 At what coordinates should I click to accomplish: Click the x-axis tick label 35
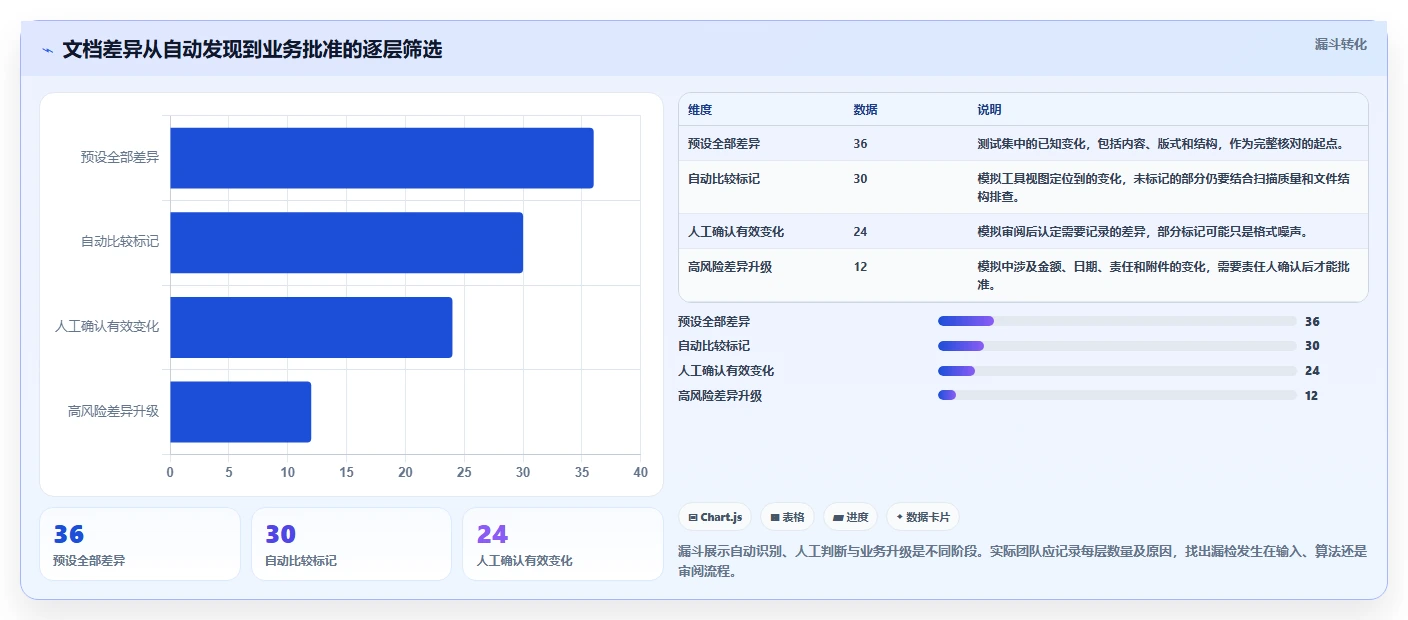582,472
